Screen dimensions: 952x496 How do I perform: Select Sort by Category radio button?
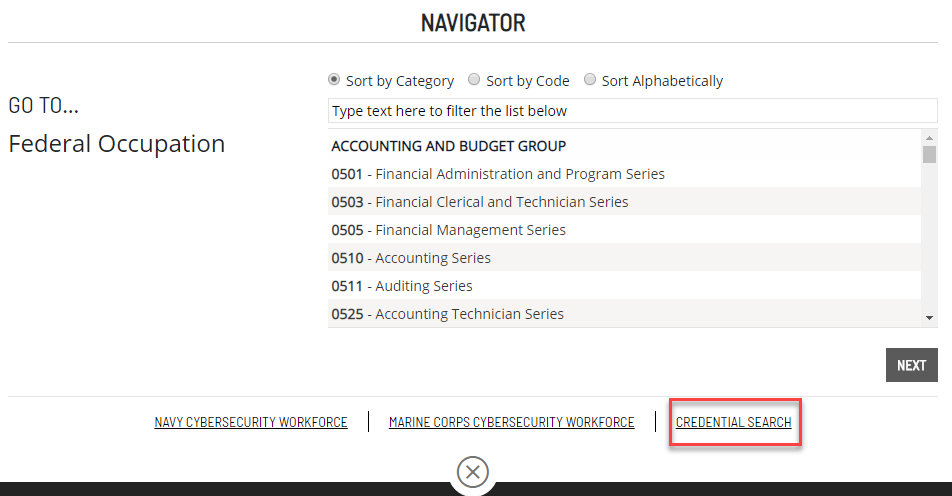click(334, 80)
